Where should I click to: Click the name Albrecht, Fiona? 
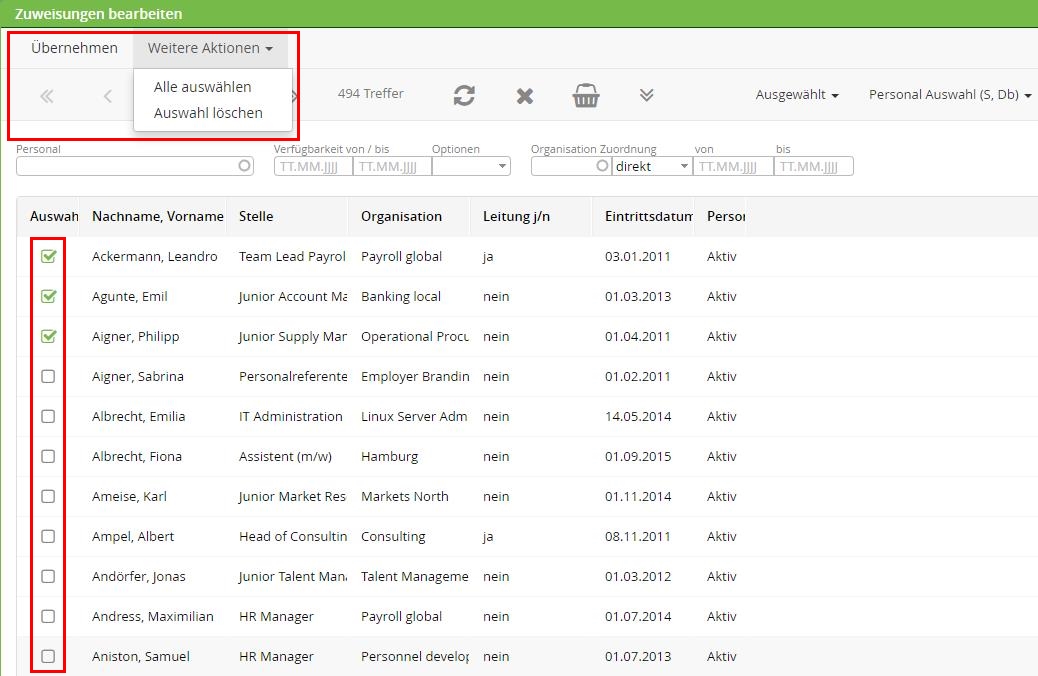coord(137,456)
